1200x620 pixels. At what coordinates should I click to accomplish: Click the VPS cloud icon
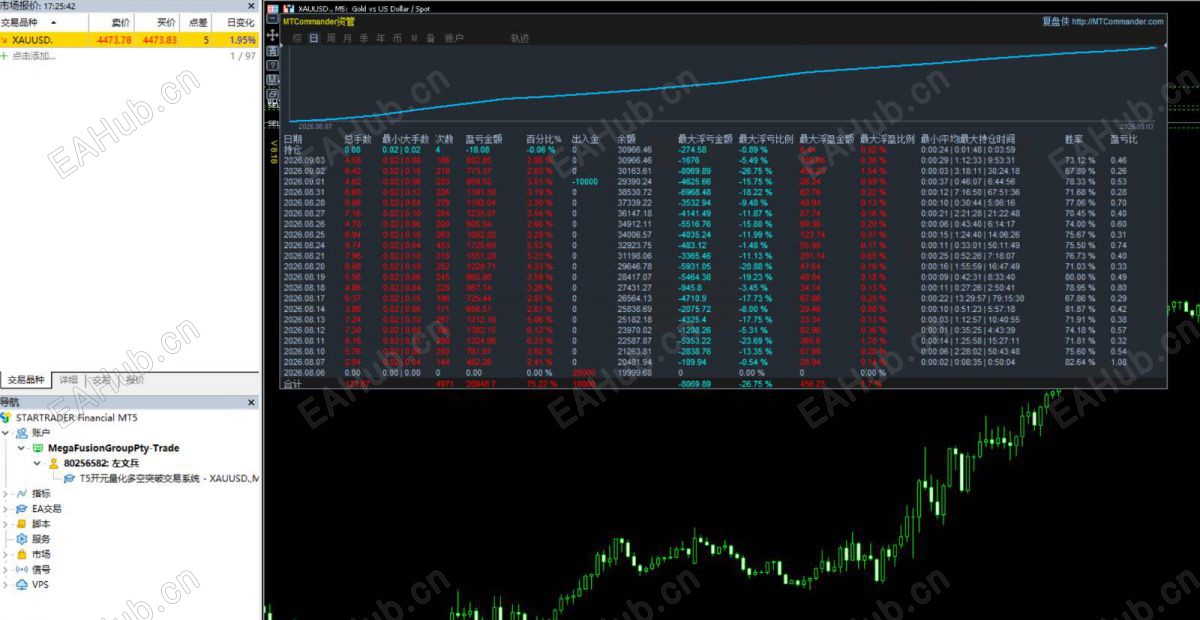pos(21,585)
